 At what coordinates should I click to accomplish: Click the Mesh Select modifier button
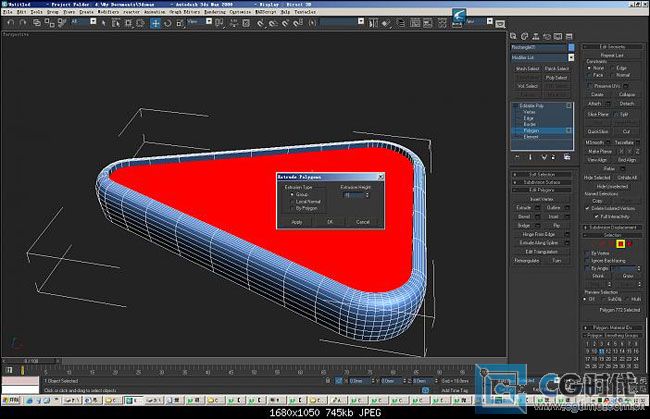[x=527, y=69]
